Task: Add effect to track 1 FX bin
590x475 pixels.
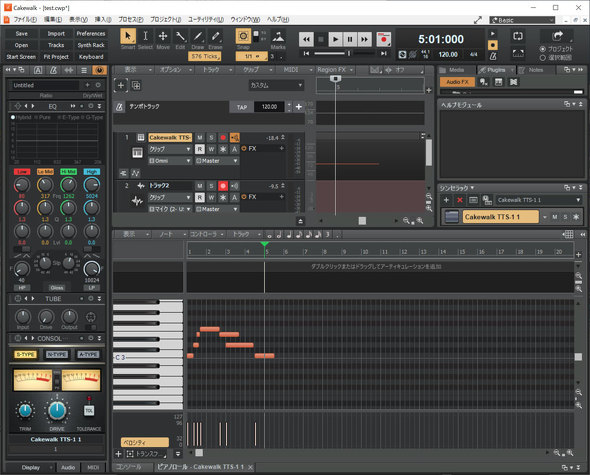Action: click(281, 149)
